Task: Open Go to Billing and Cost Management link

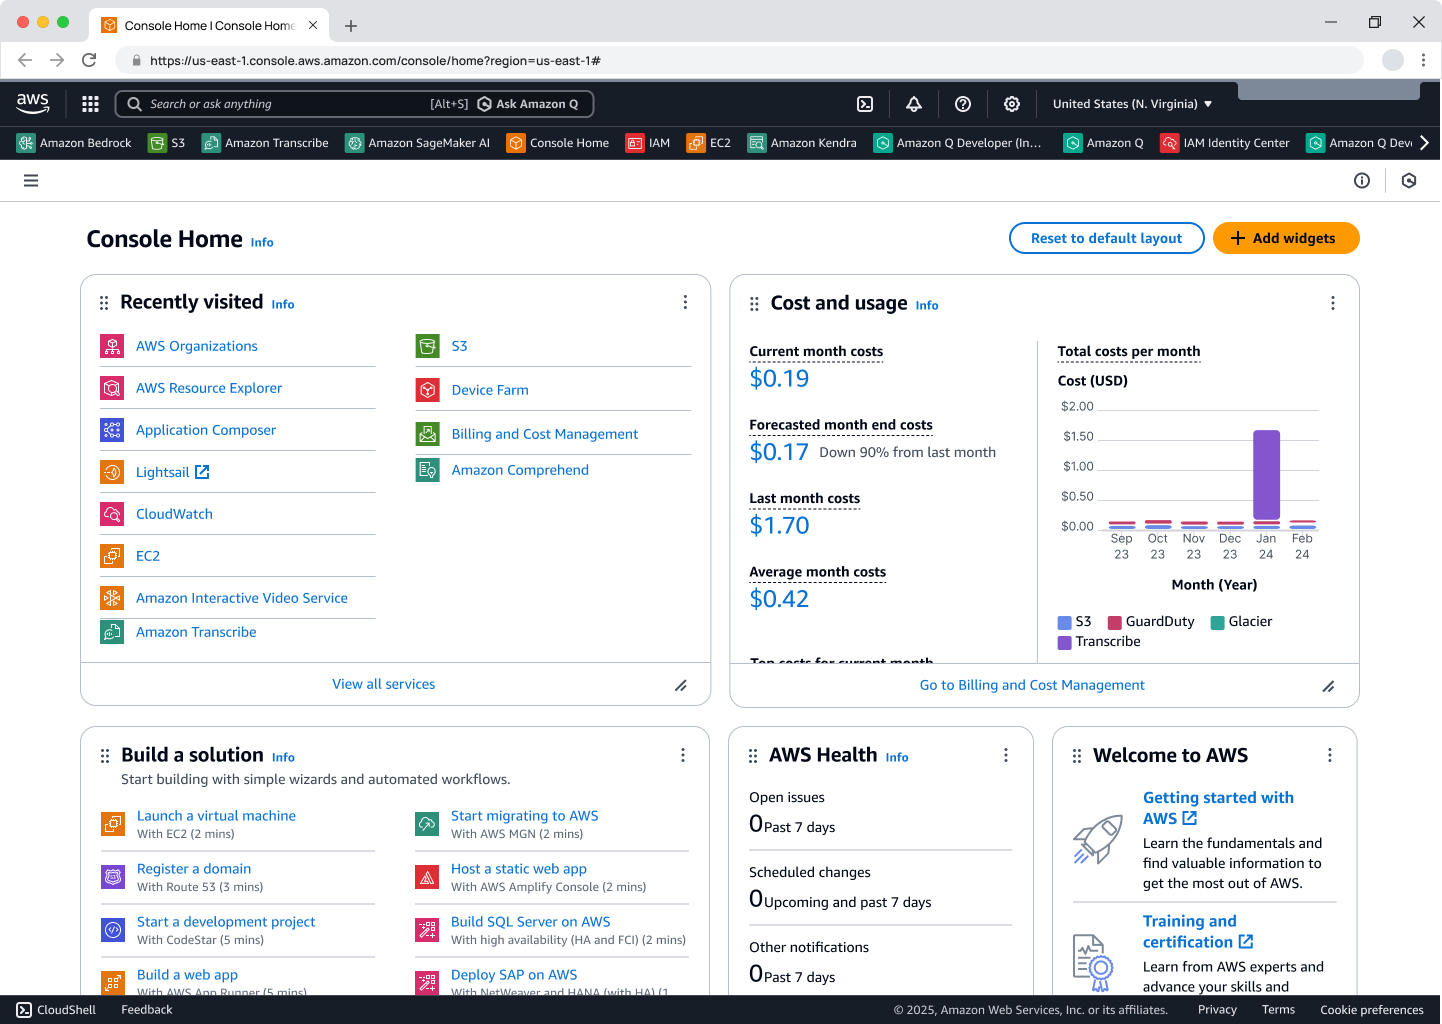Action: [x=1032, y=685]
